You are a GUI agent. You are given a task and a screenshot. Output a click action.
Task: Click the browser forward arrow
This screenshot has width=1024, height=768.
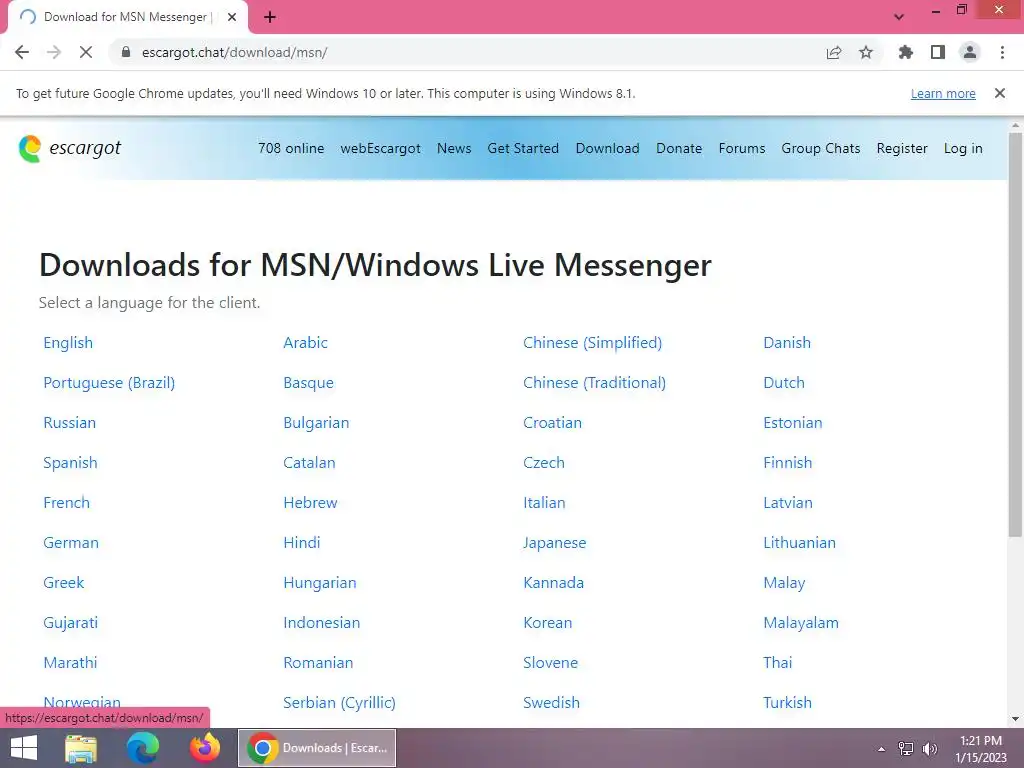pyautogui.click(x=54, y=52)
